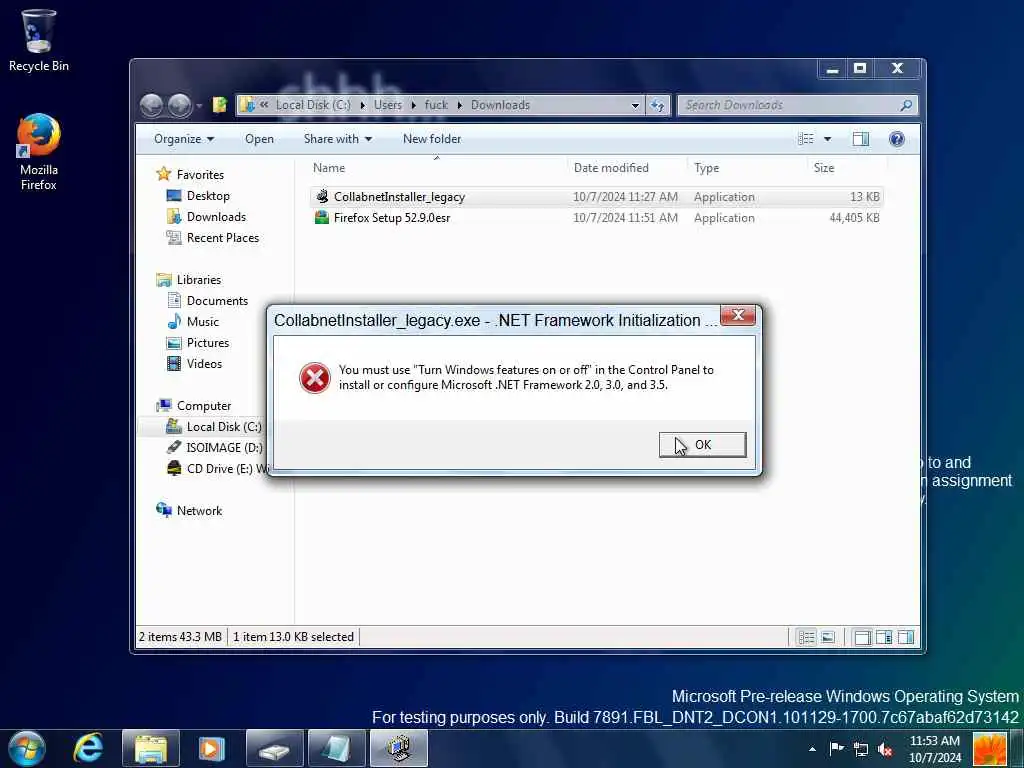The width and height of the screenshot is (1024, 768).
Task: Click the Windows Explorer taskbar button
Action: (x=151, y=748)
